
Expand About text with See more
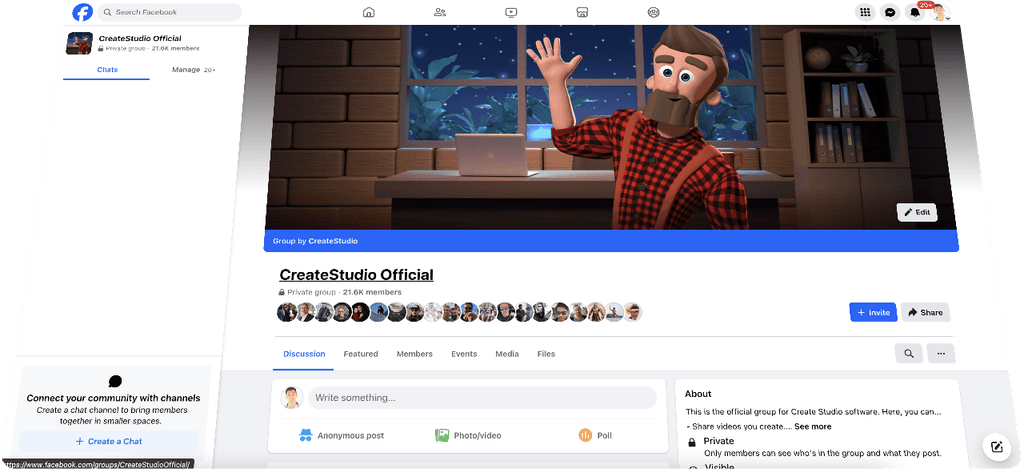812,426
